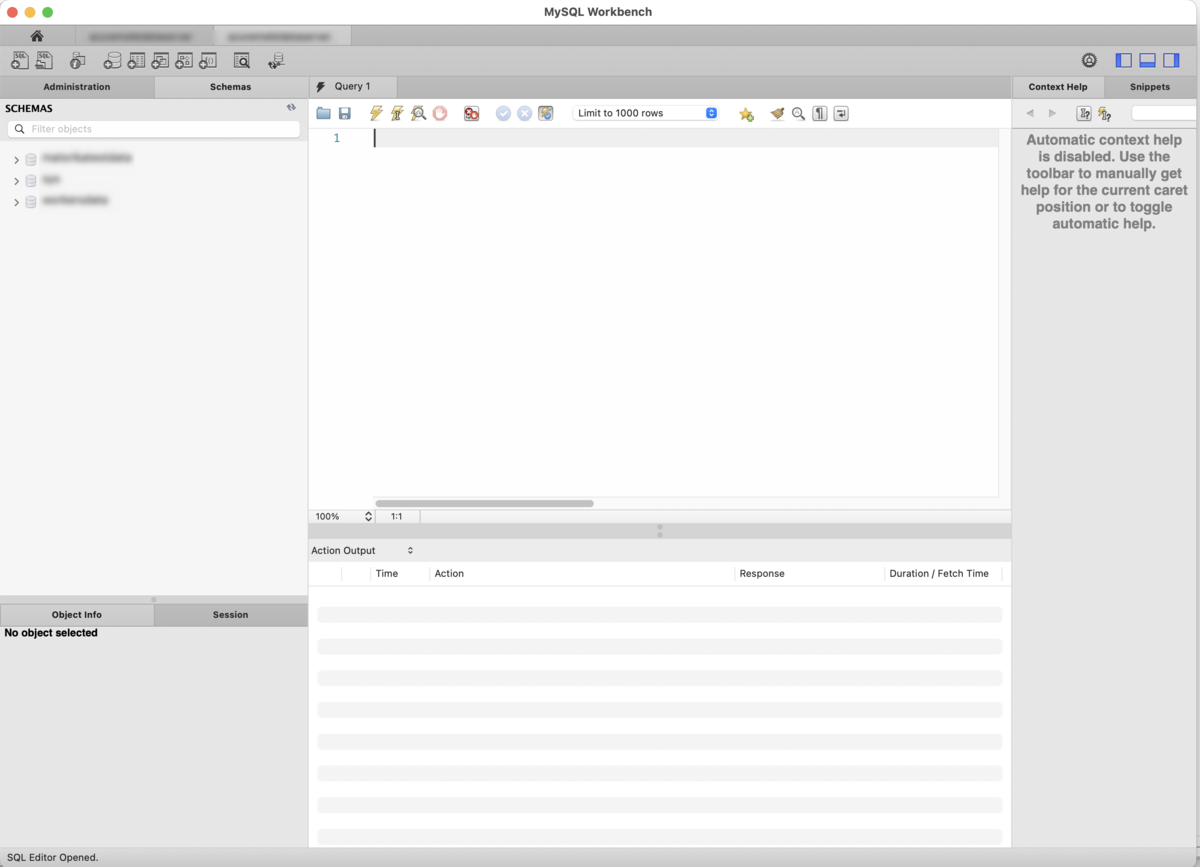Open the Home screen tab
1200x867 pixels.
click(37, 36)
